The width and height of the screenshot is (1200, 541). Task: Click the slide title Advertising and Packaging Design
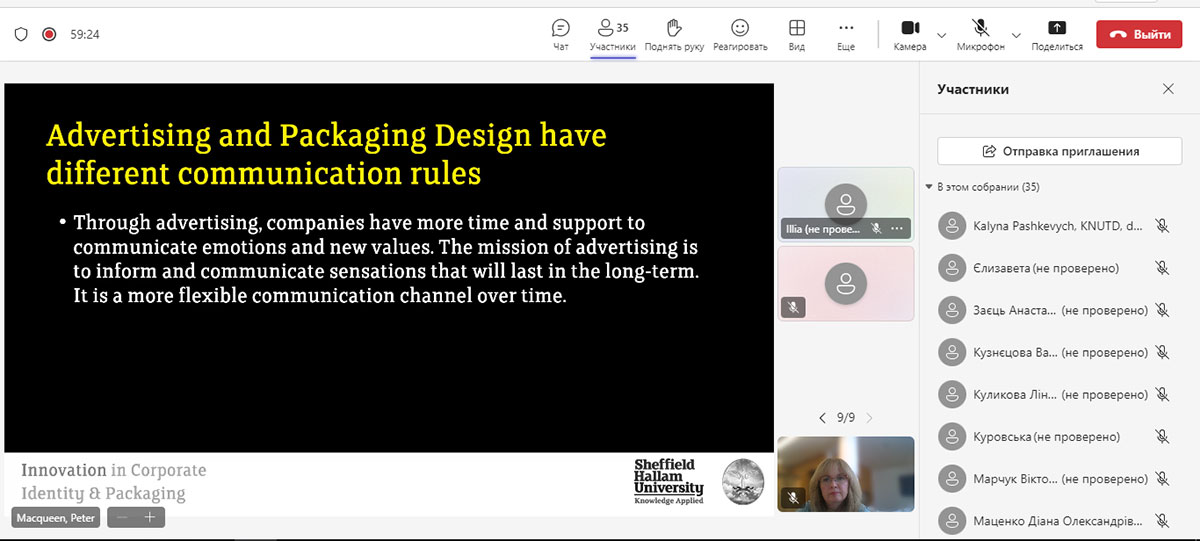tap(326, 154)
